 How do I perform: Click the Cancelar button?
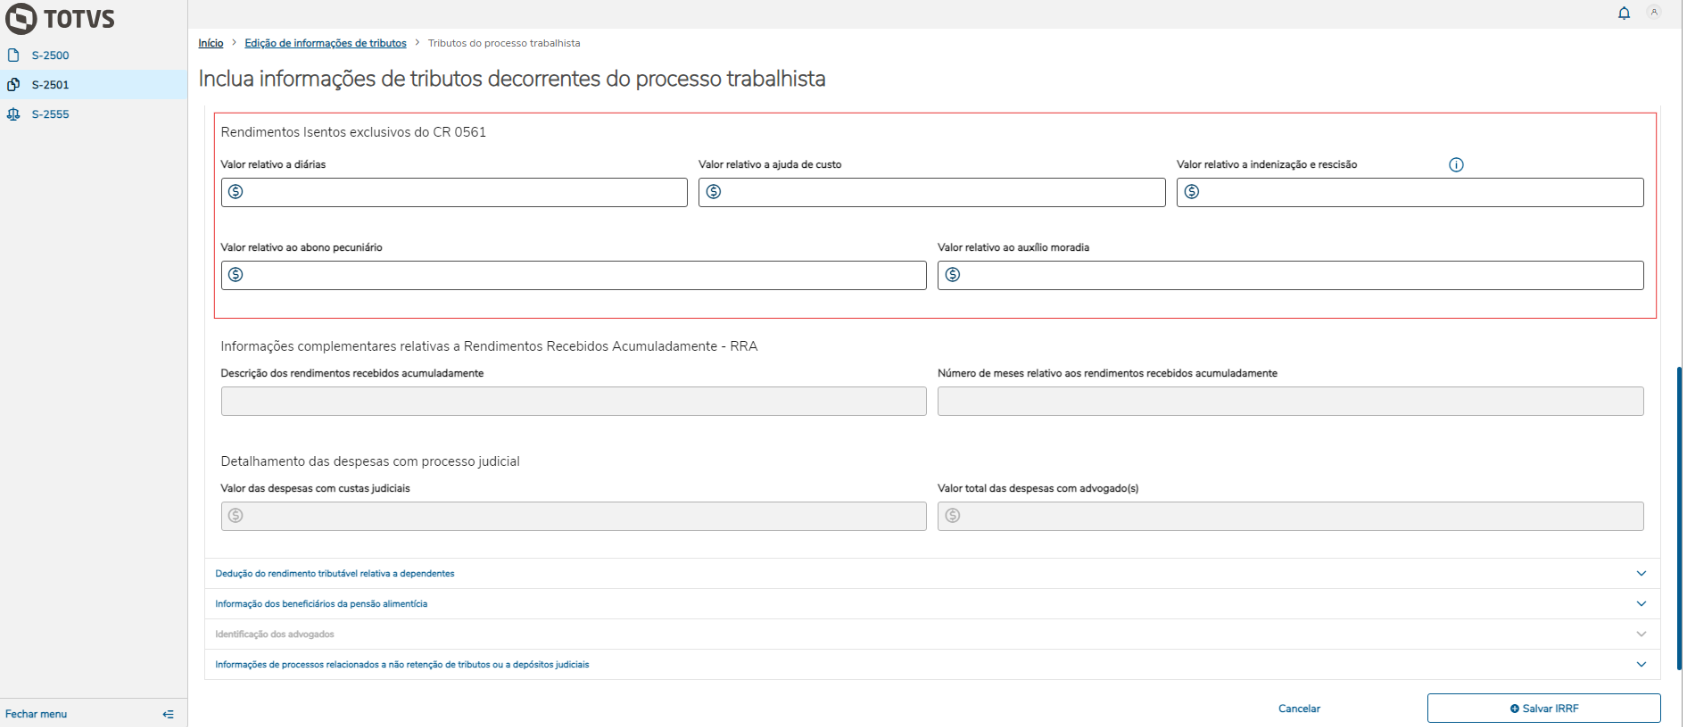pos(1299,708)
